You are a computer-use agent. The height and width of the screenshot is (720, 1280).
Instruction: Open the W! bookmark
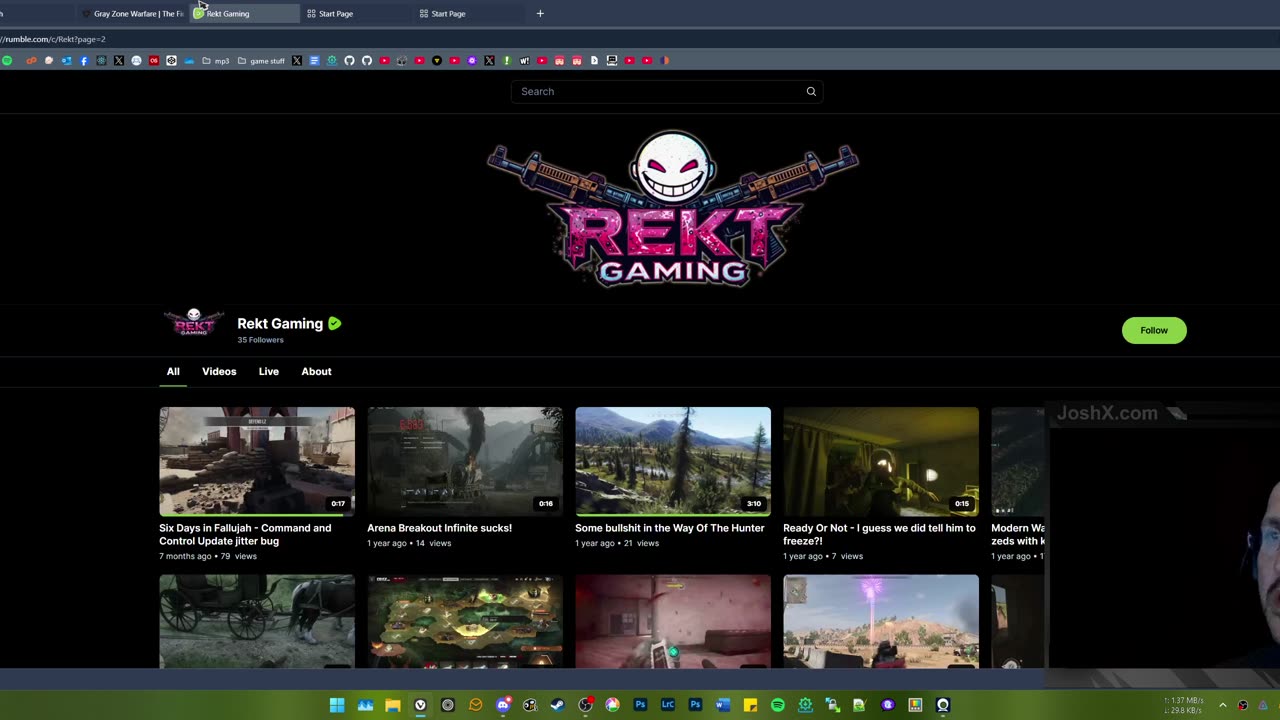tap(524, 60)
